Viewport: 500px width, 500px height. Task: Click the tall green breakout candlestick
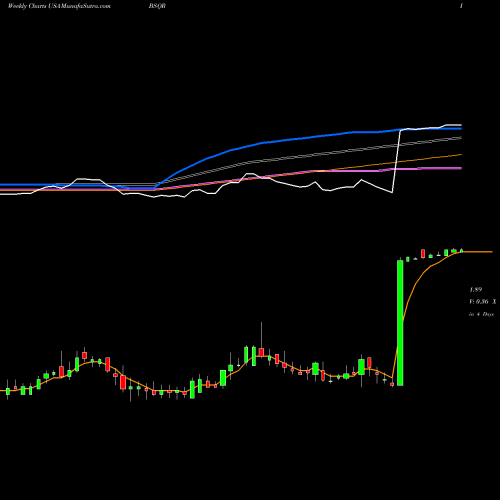pos(400,322)
